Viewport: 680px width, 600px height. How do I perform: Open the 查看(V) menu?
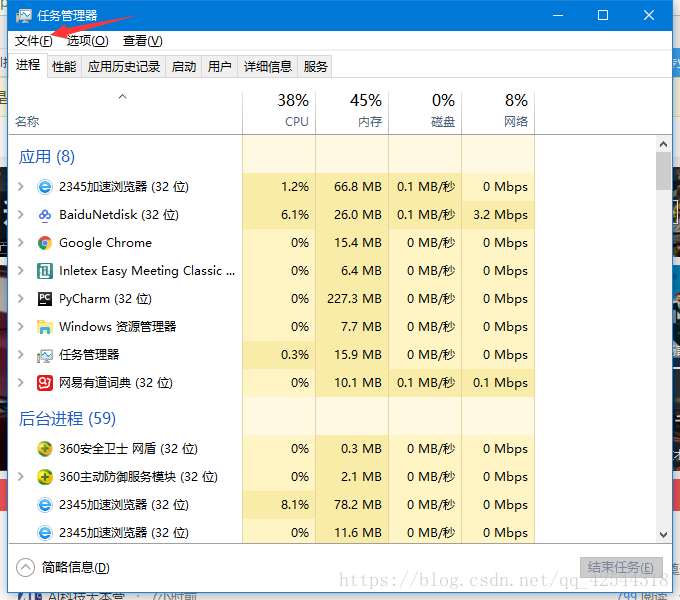click(x=143, y=41)
